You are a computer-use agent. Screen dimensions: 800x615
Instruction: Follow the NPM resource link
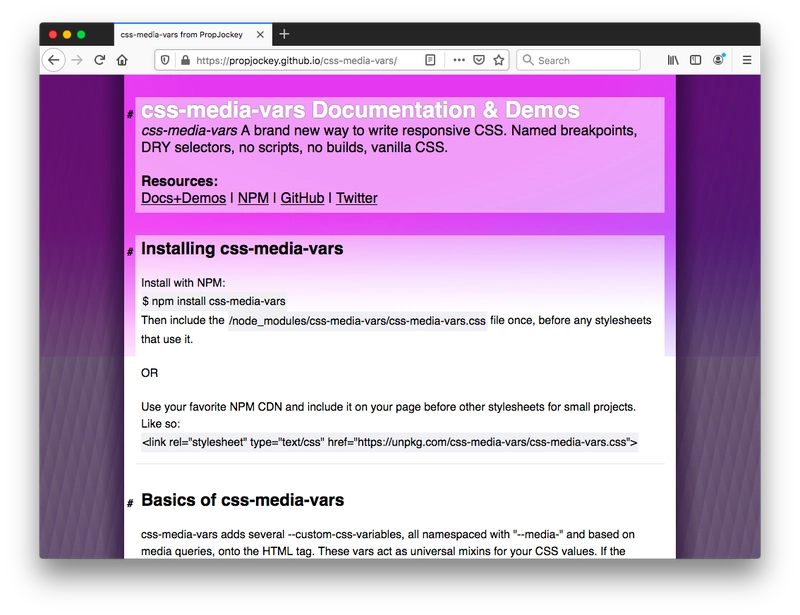point(253,198)
